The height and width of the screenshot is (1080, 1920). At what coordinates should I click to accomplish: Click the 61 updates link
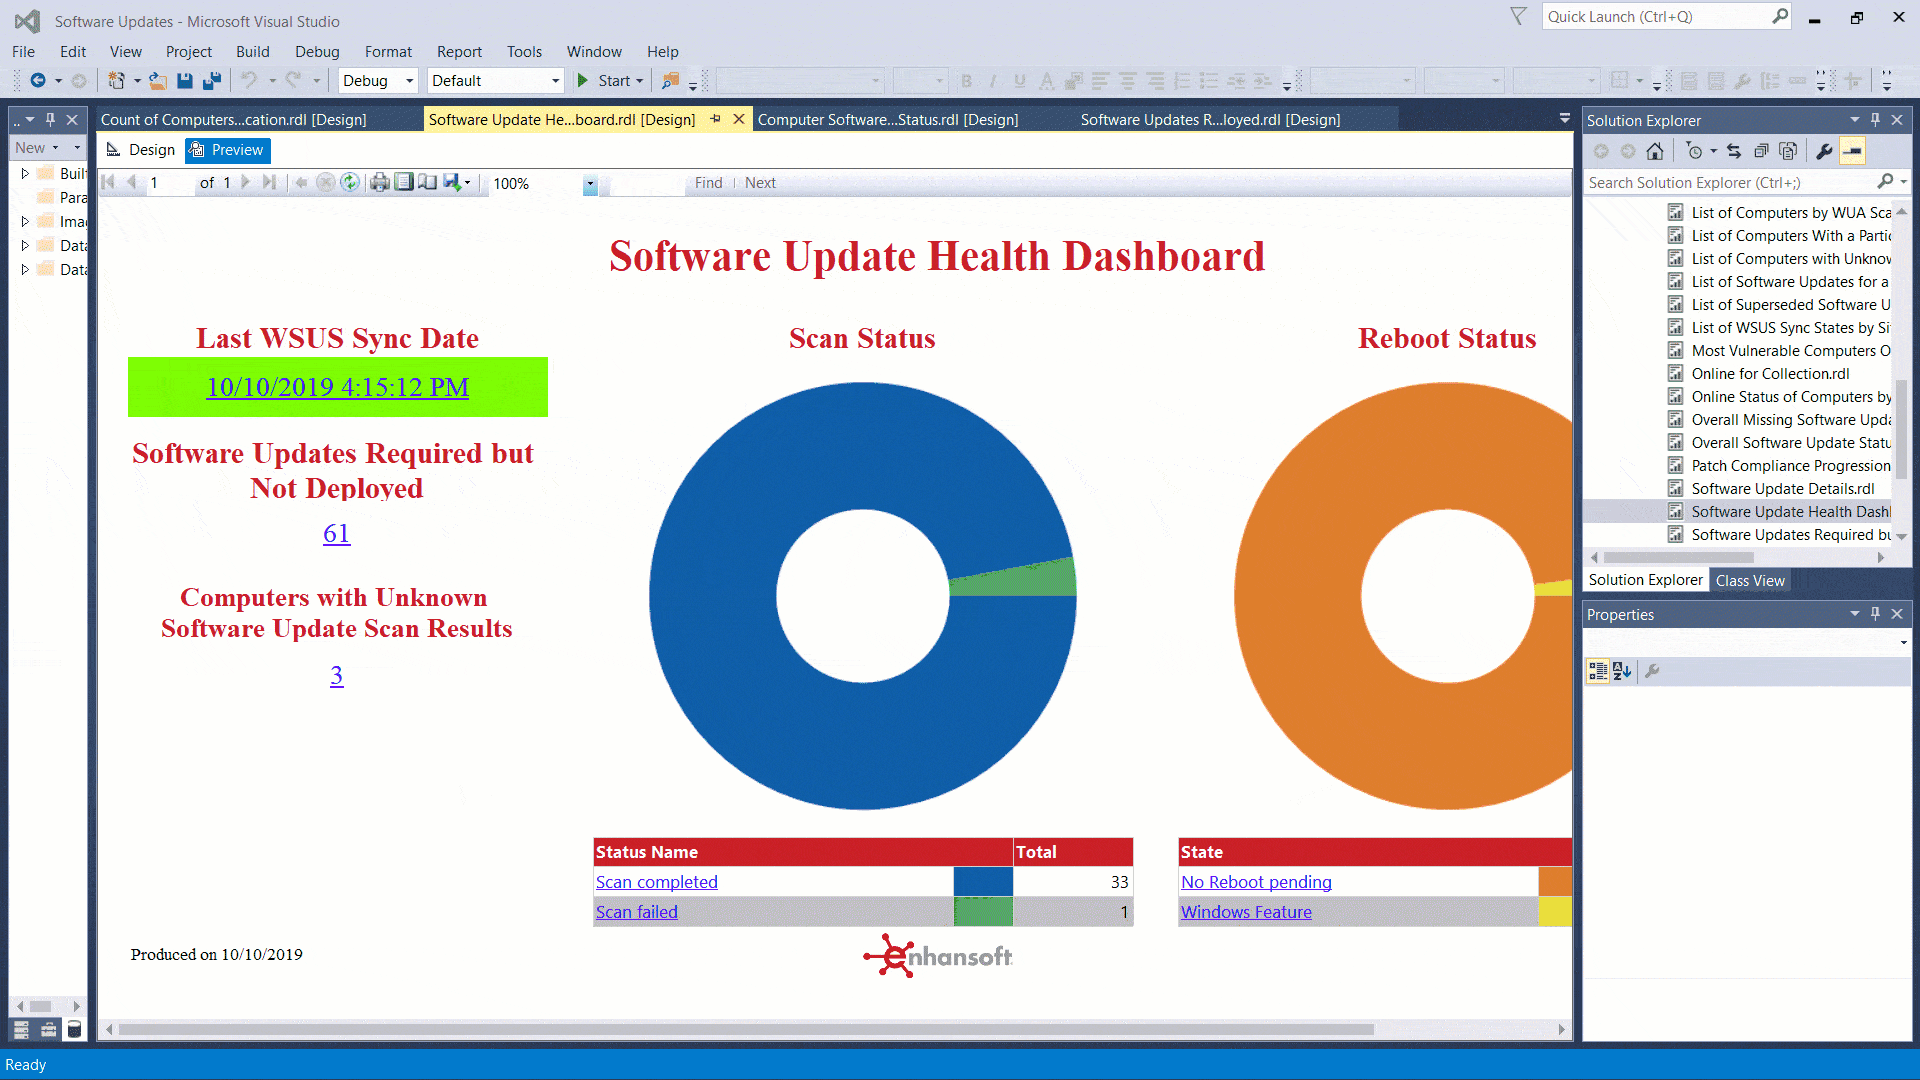[x=336, y=533]
